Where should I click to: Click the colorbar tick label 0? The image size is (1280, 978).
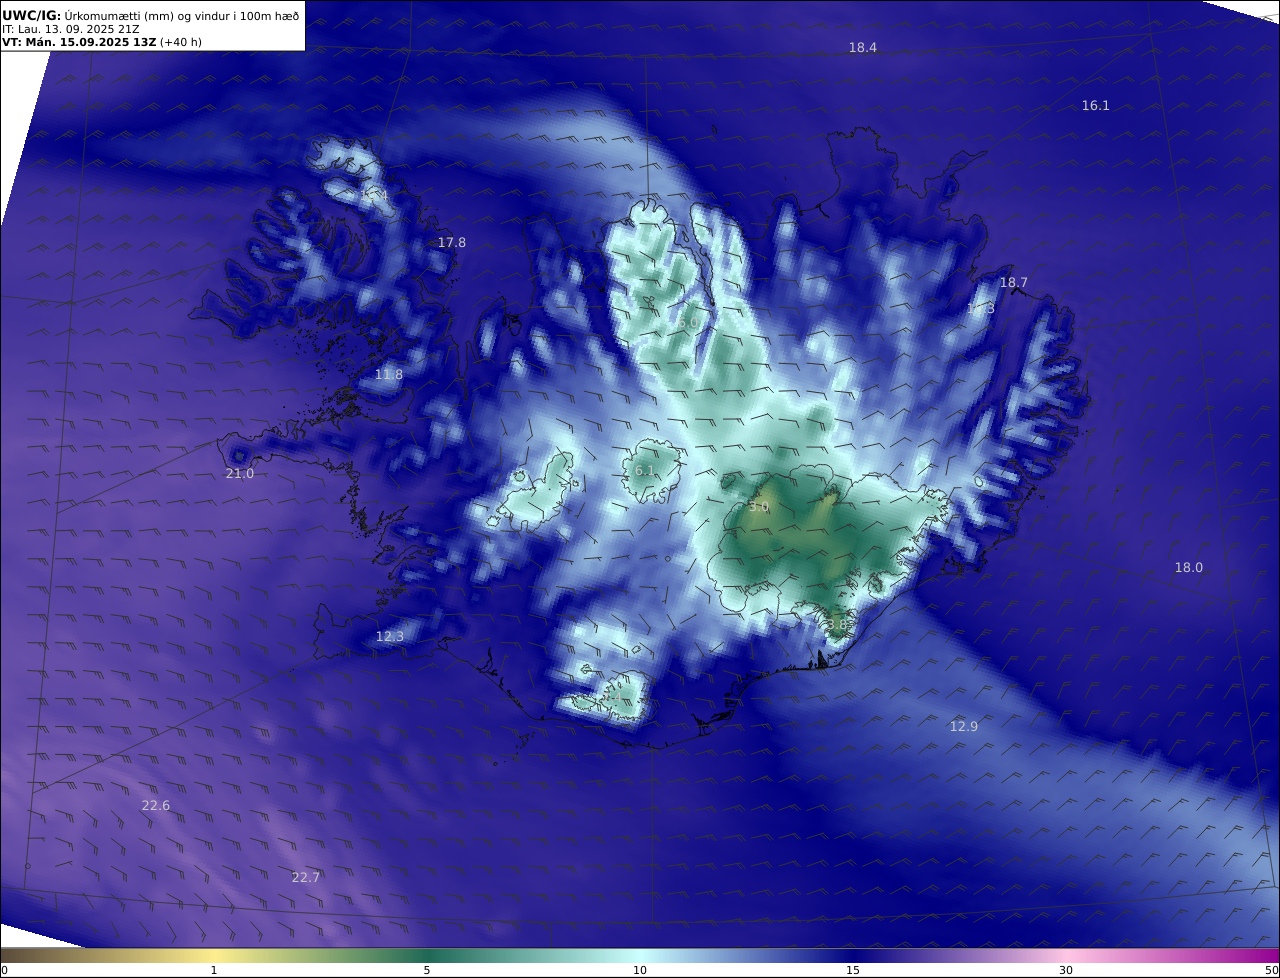[3, 970]
